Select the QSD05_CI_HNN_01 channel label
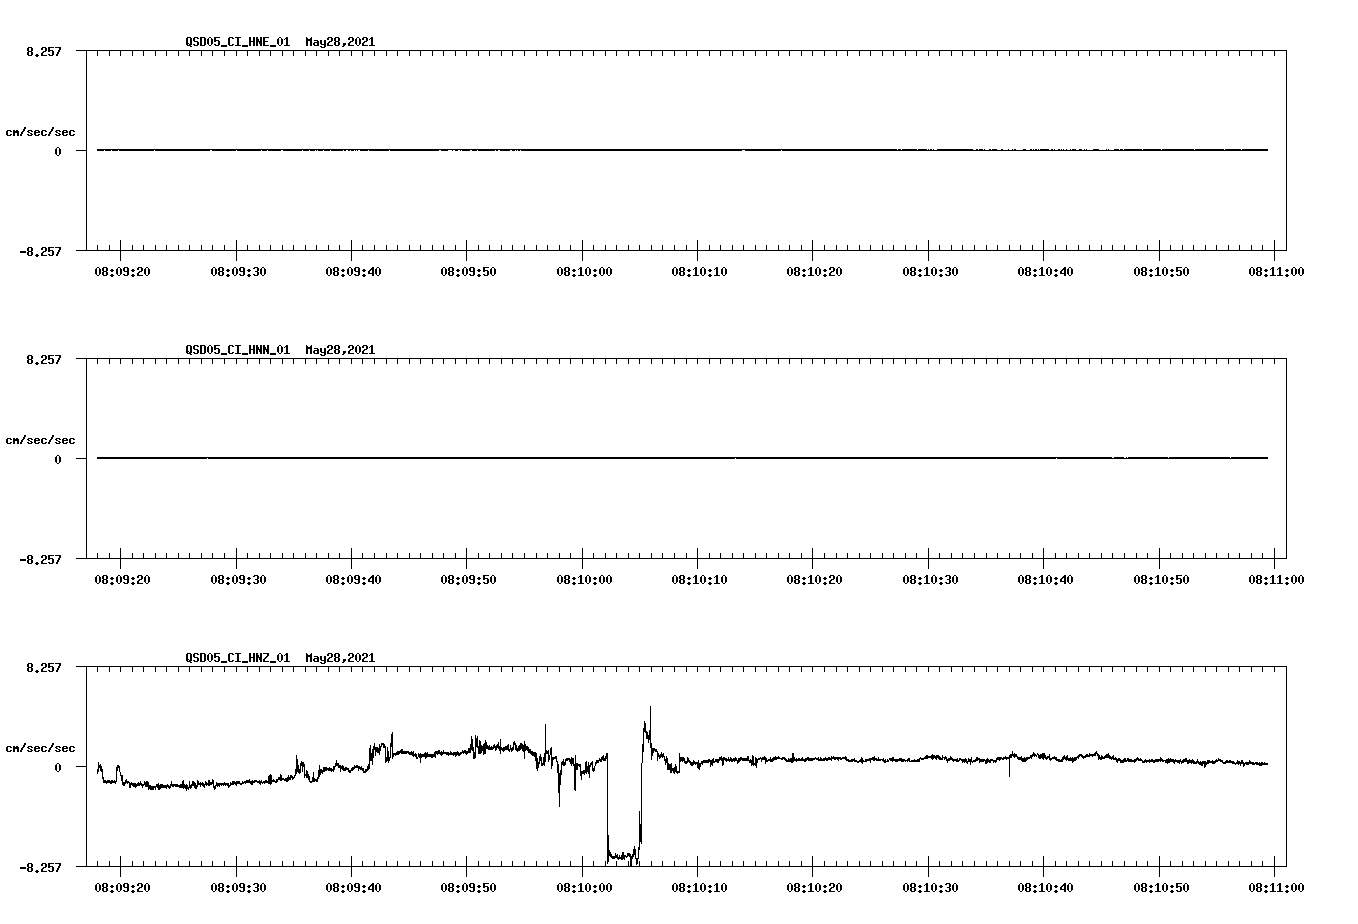The image size is (1358, 924). 236,350
